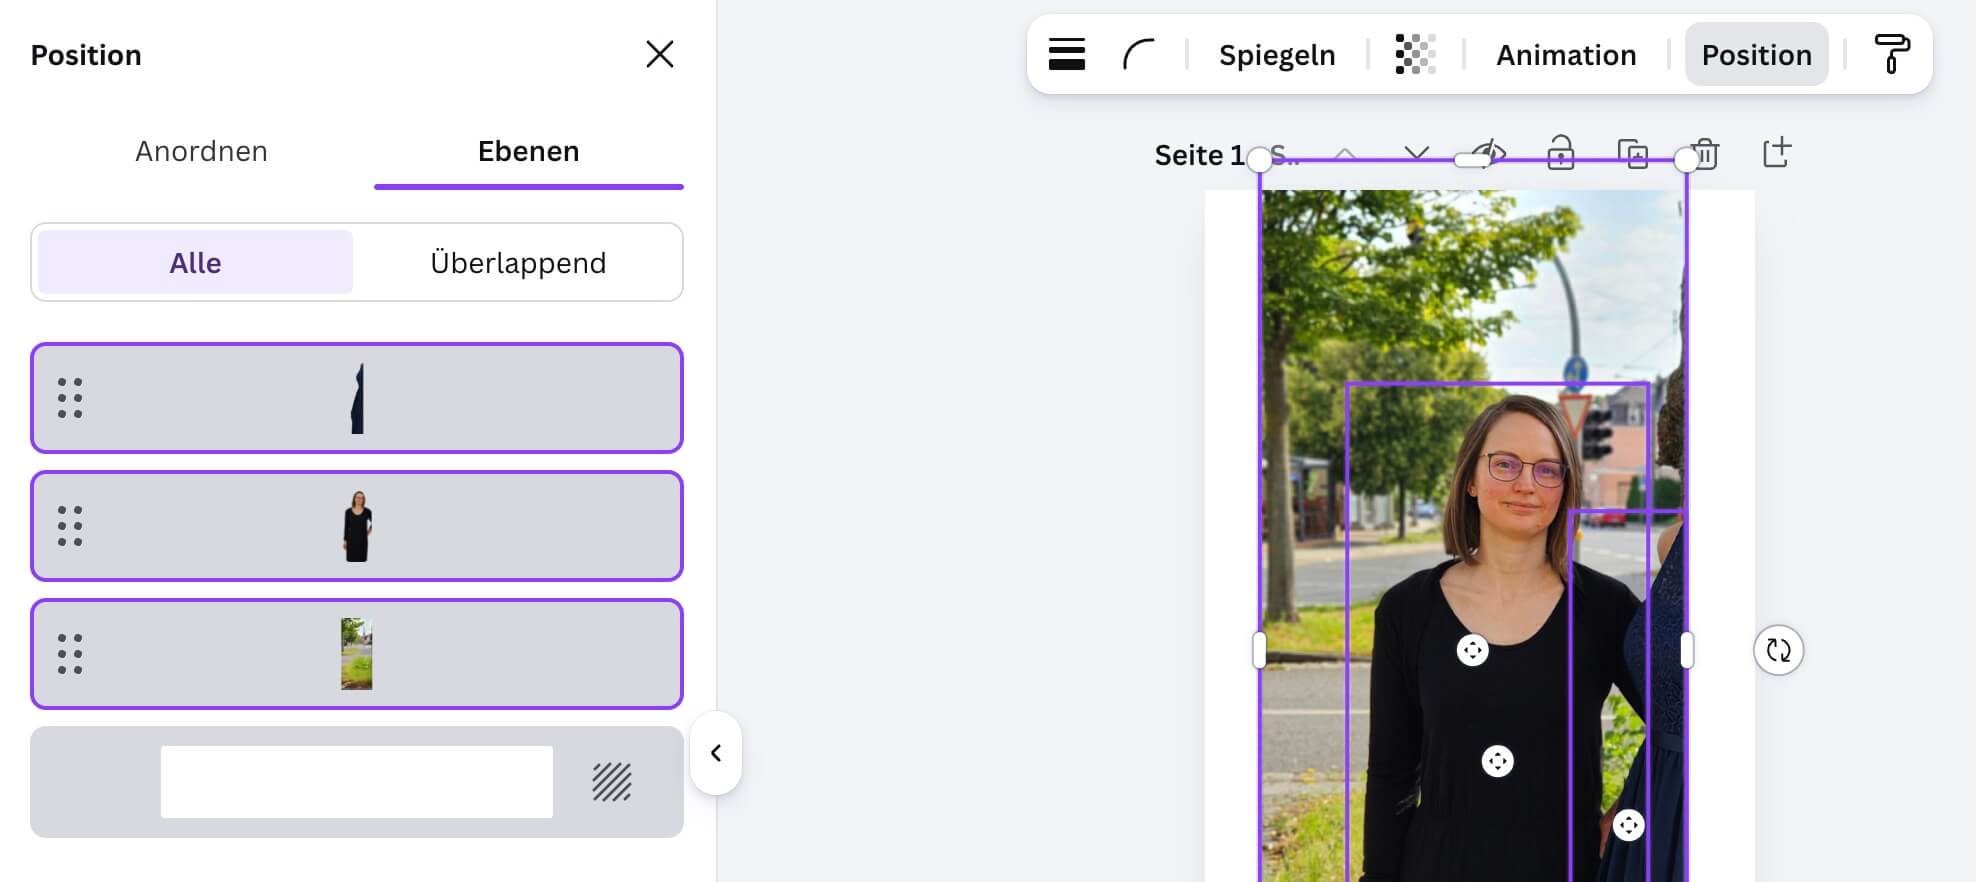The height and width of the screenshot is (882, 1976).
Task: Select the white background layer swatch
Action: (356, 782)
